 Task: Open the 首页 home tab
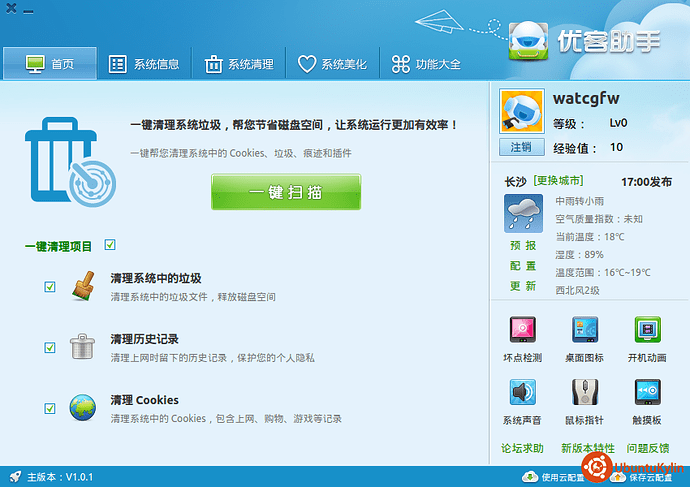tap(50, 64)
